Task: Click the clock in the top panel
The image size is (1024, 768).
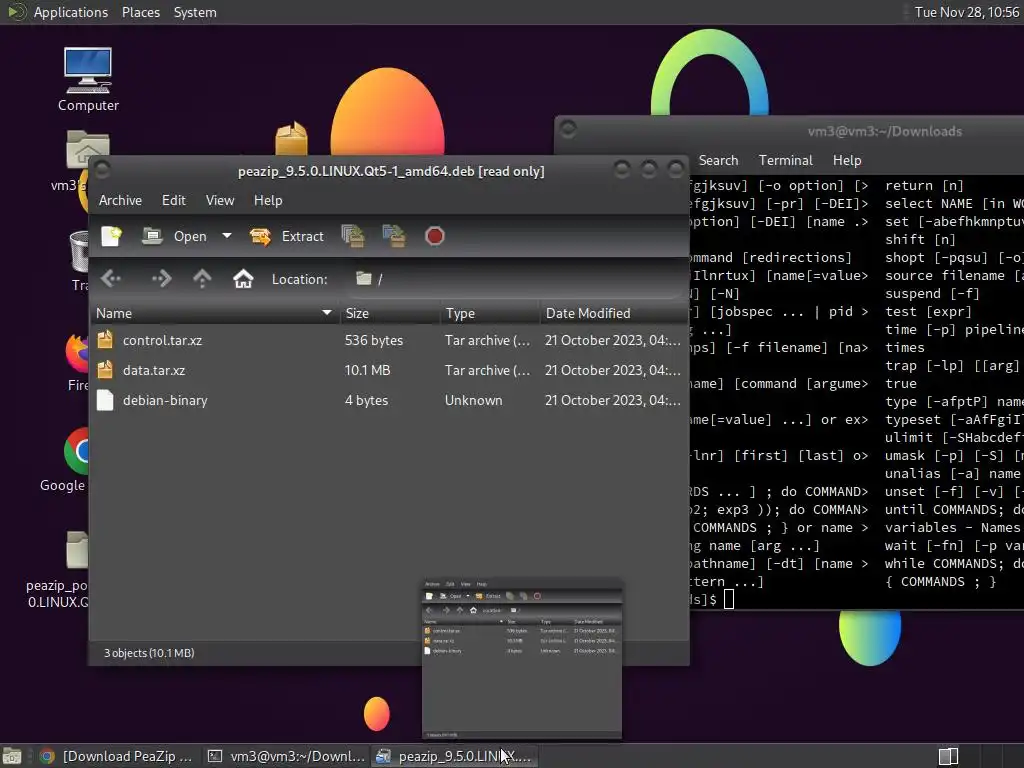Action: pyautogui.click(x=967, y=12)
